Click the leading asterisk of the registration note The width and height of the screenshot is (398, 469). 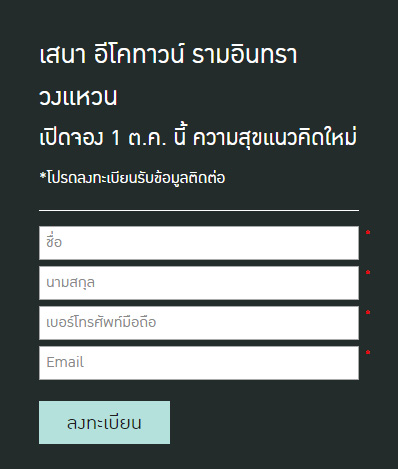[x=43, y=175]
